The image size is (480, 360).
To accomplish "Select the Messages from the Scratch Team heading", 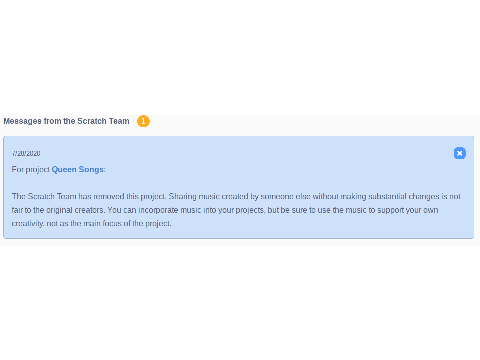I will point(66,121).
